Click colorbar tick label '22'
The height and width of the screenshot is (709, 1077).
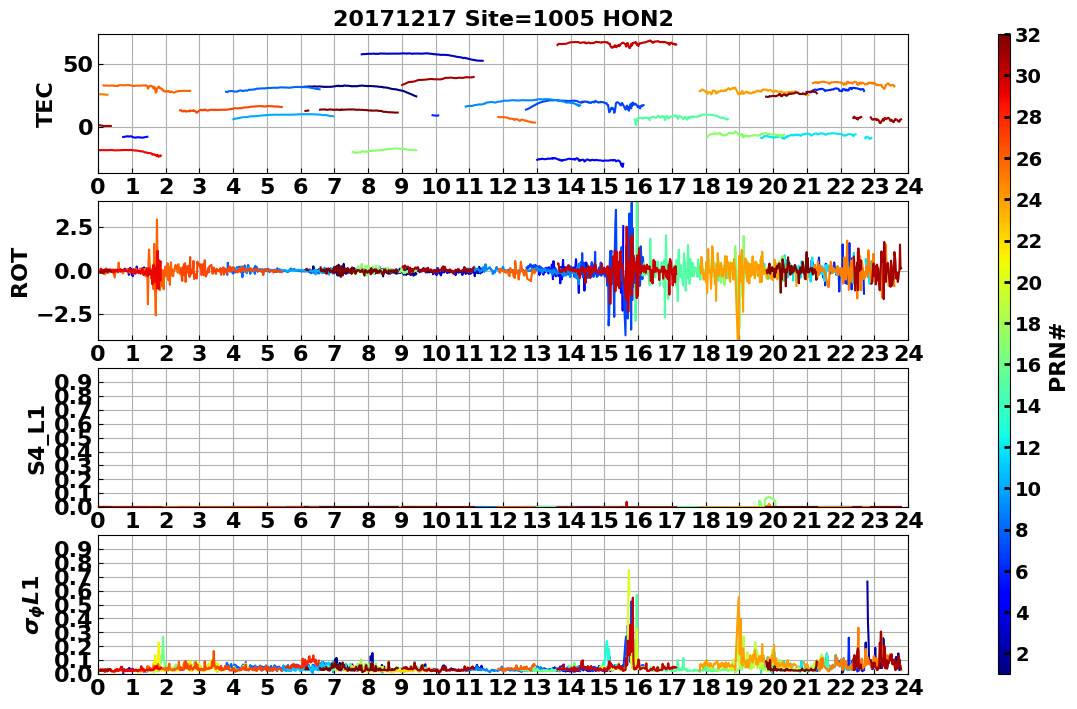pyautogui.click(x=1028, y=242)
